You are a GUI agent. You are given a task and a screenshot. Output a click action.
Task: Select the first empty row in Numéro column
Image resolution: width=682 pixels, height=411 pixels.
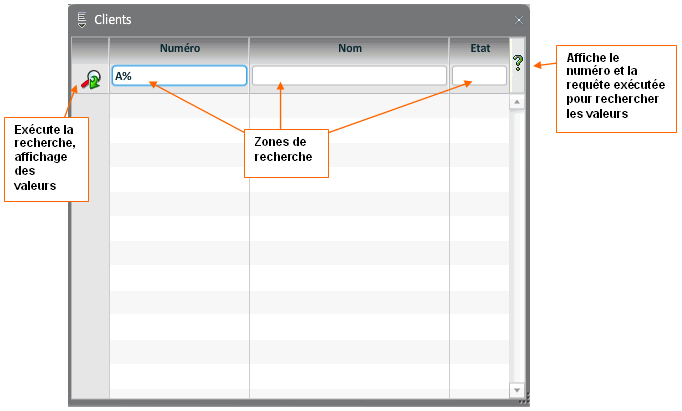tap(179, 106)
